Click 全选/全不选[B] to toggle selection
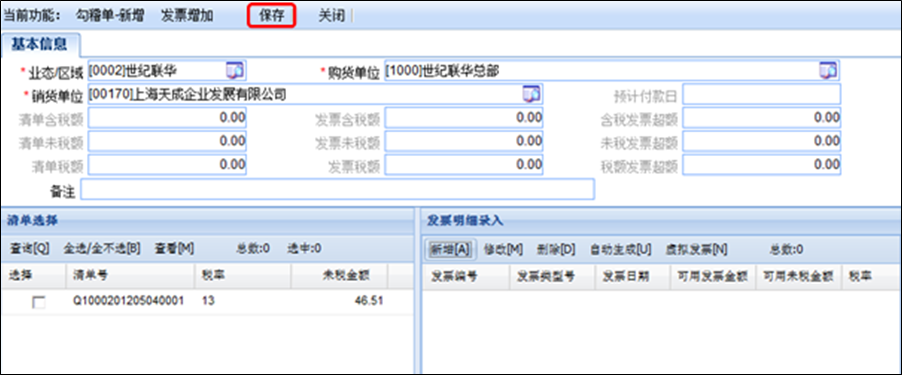Screen dimensions: 902x375 tap(102, 249)
